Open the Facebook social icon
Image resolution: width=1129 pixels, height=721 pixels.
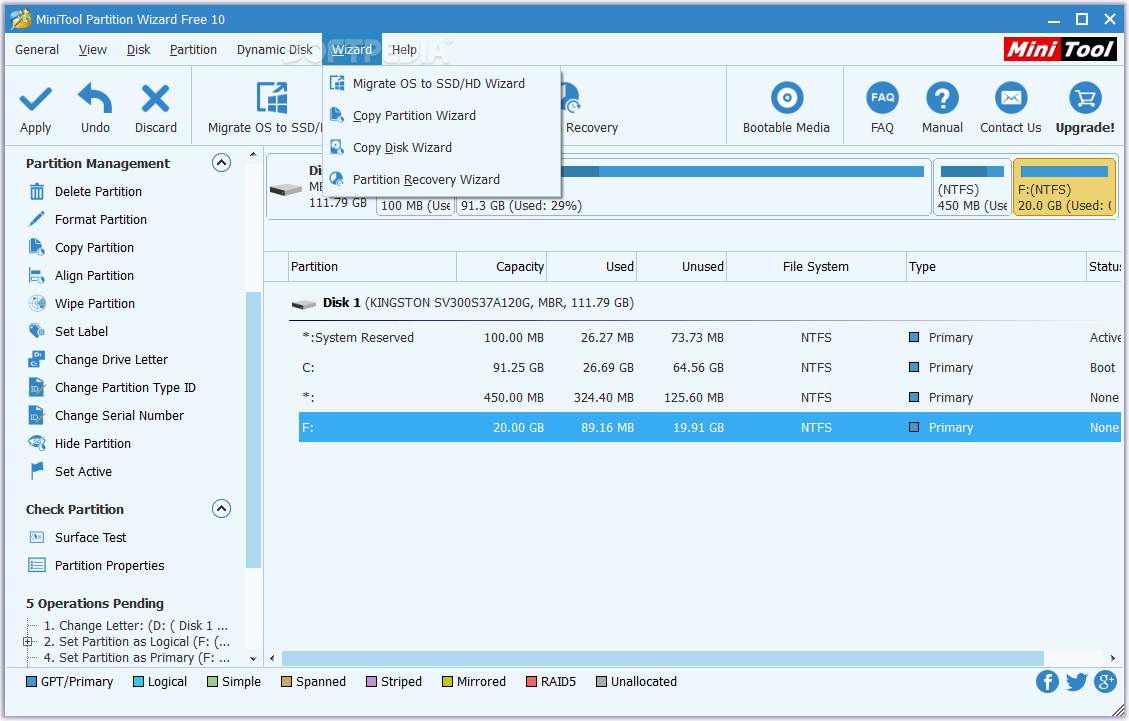pyautogui.click(x=1047, y=681)
